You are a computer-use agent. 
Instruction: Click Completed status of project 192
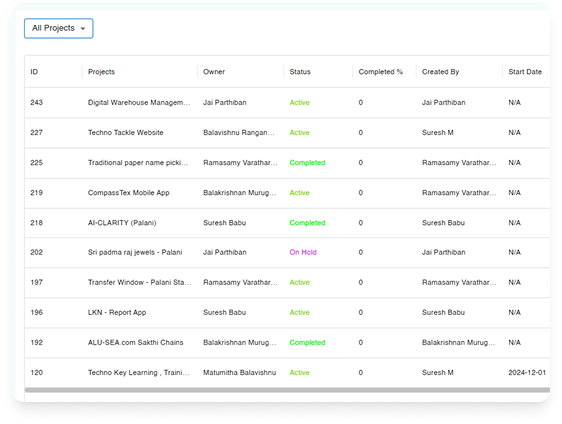(x=308, y=343)
